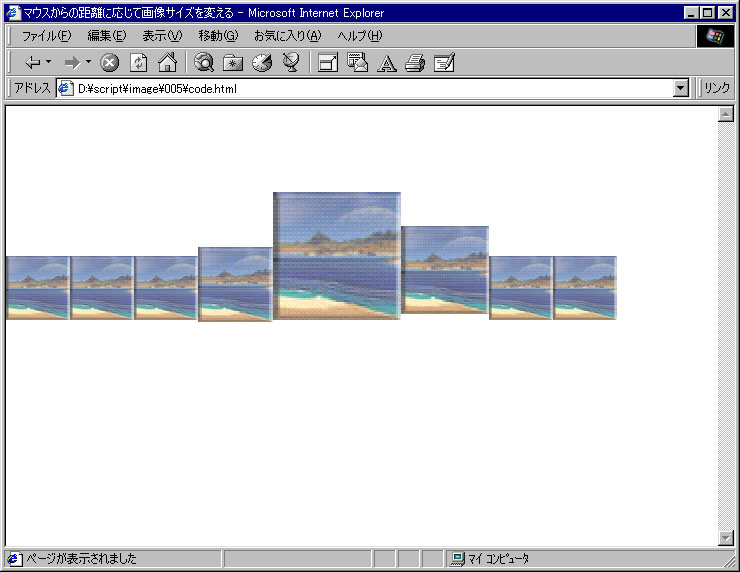Click the Stop loading toolbar icon
The width and height of the screenshot is (740, 572).
click(x=109, y=62)
